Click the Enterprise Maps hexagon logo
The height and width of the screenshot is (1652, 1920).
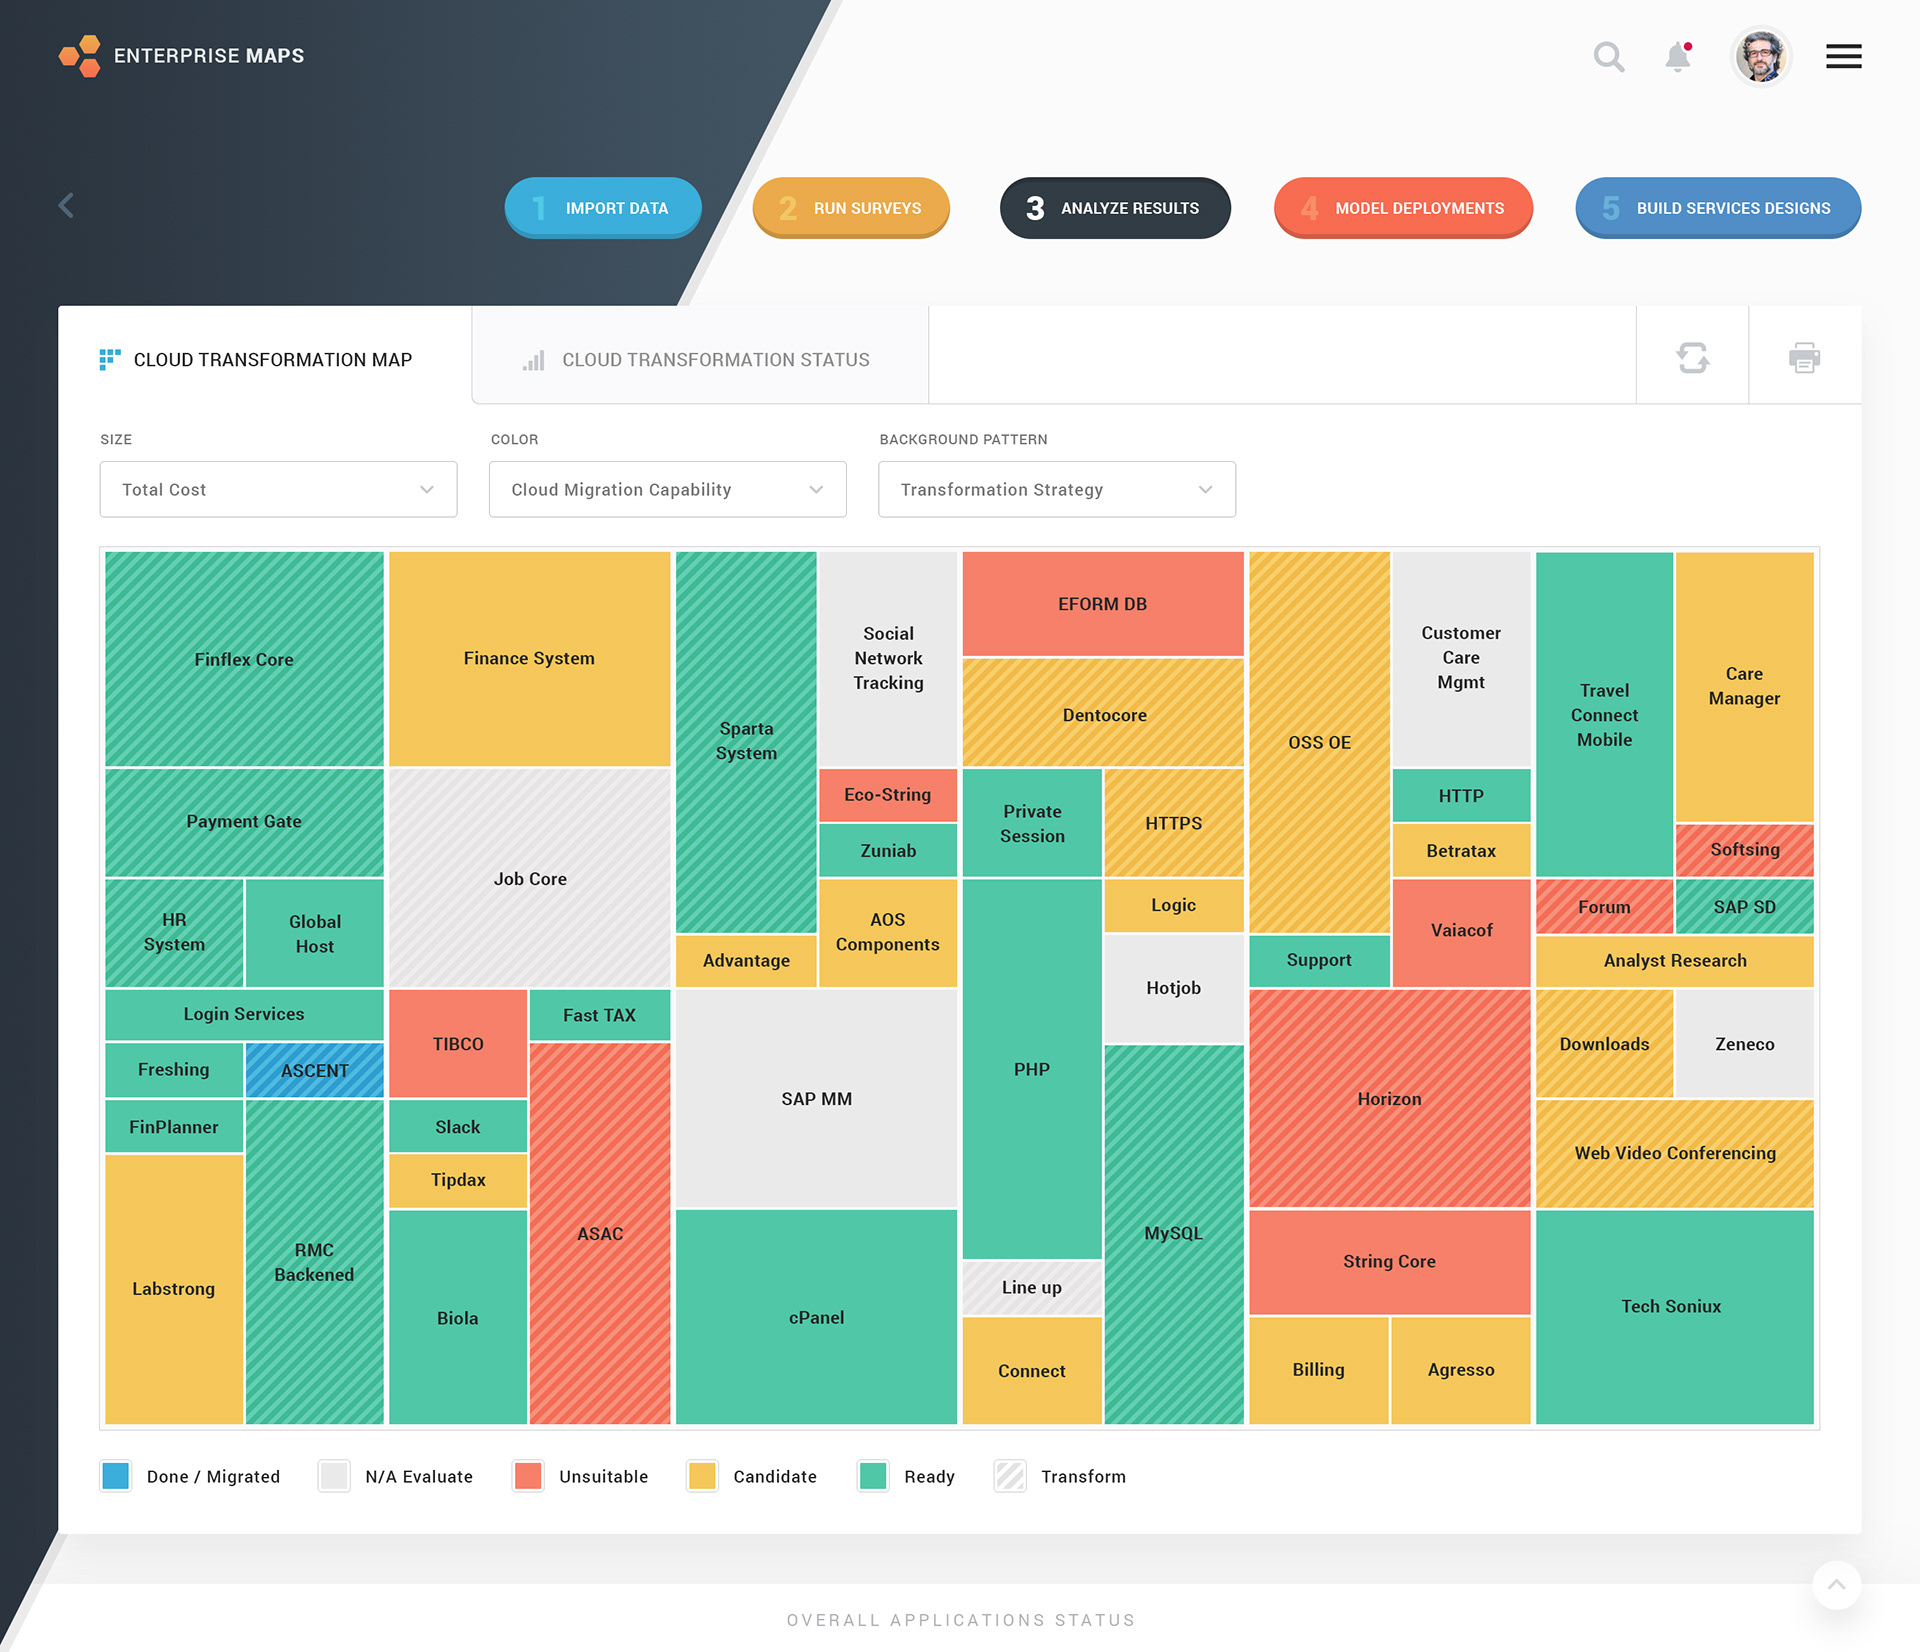point(80,56)
